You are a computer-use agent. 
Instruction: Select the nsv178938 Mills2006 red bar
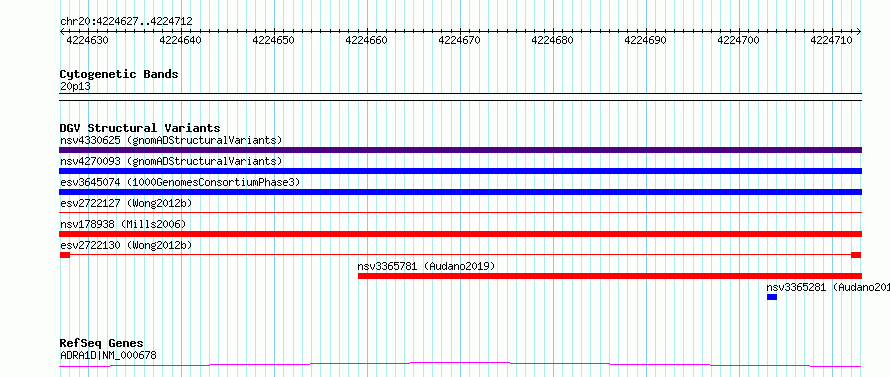pos(460,234)
